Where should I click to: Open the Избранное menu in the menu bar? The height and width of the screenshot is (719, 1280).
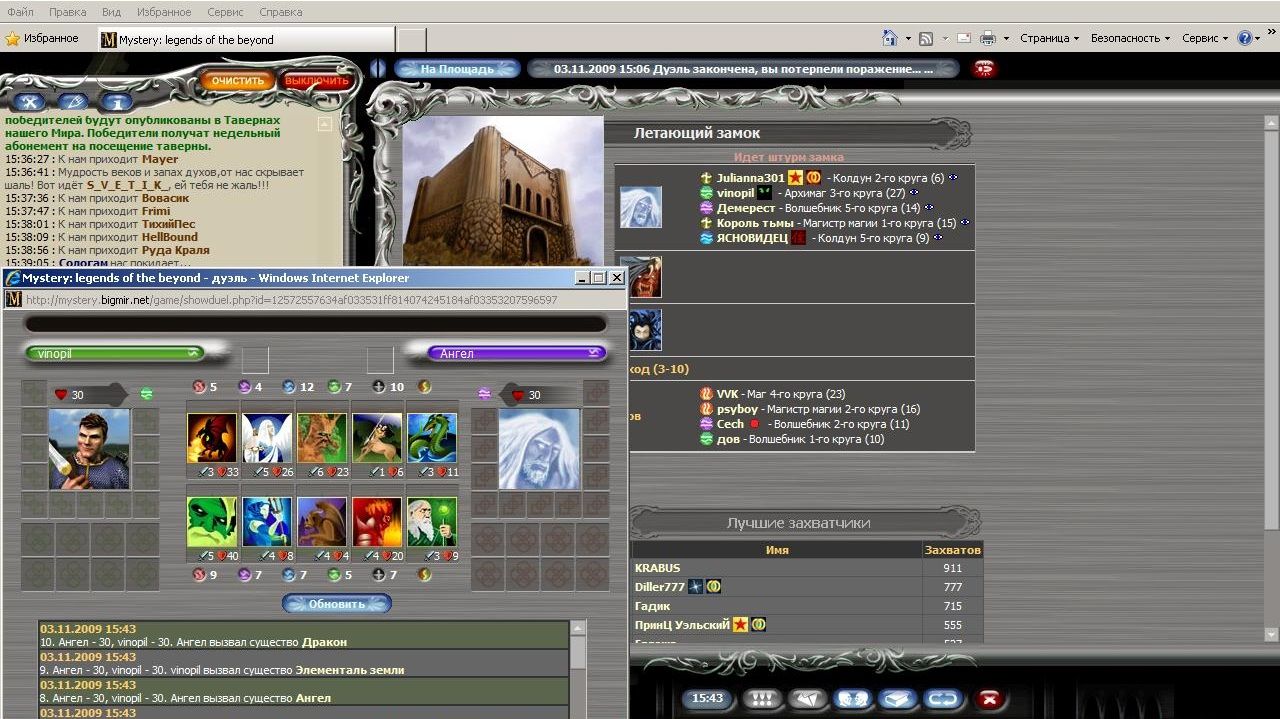point(162,12)
